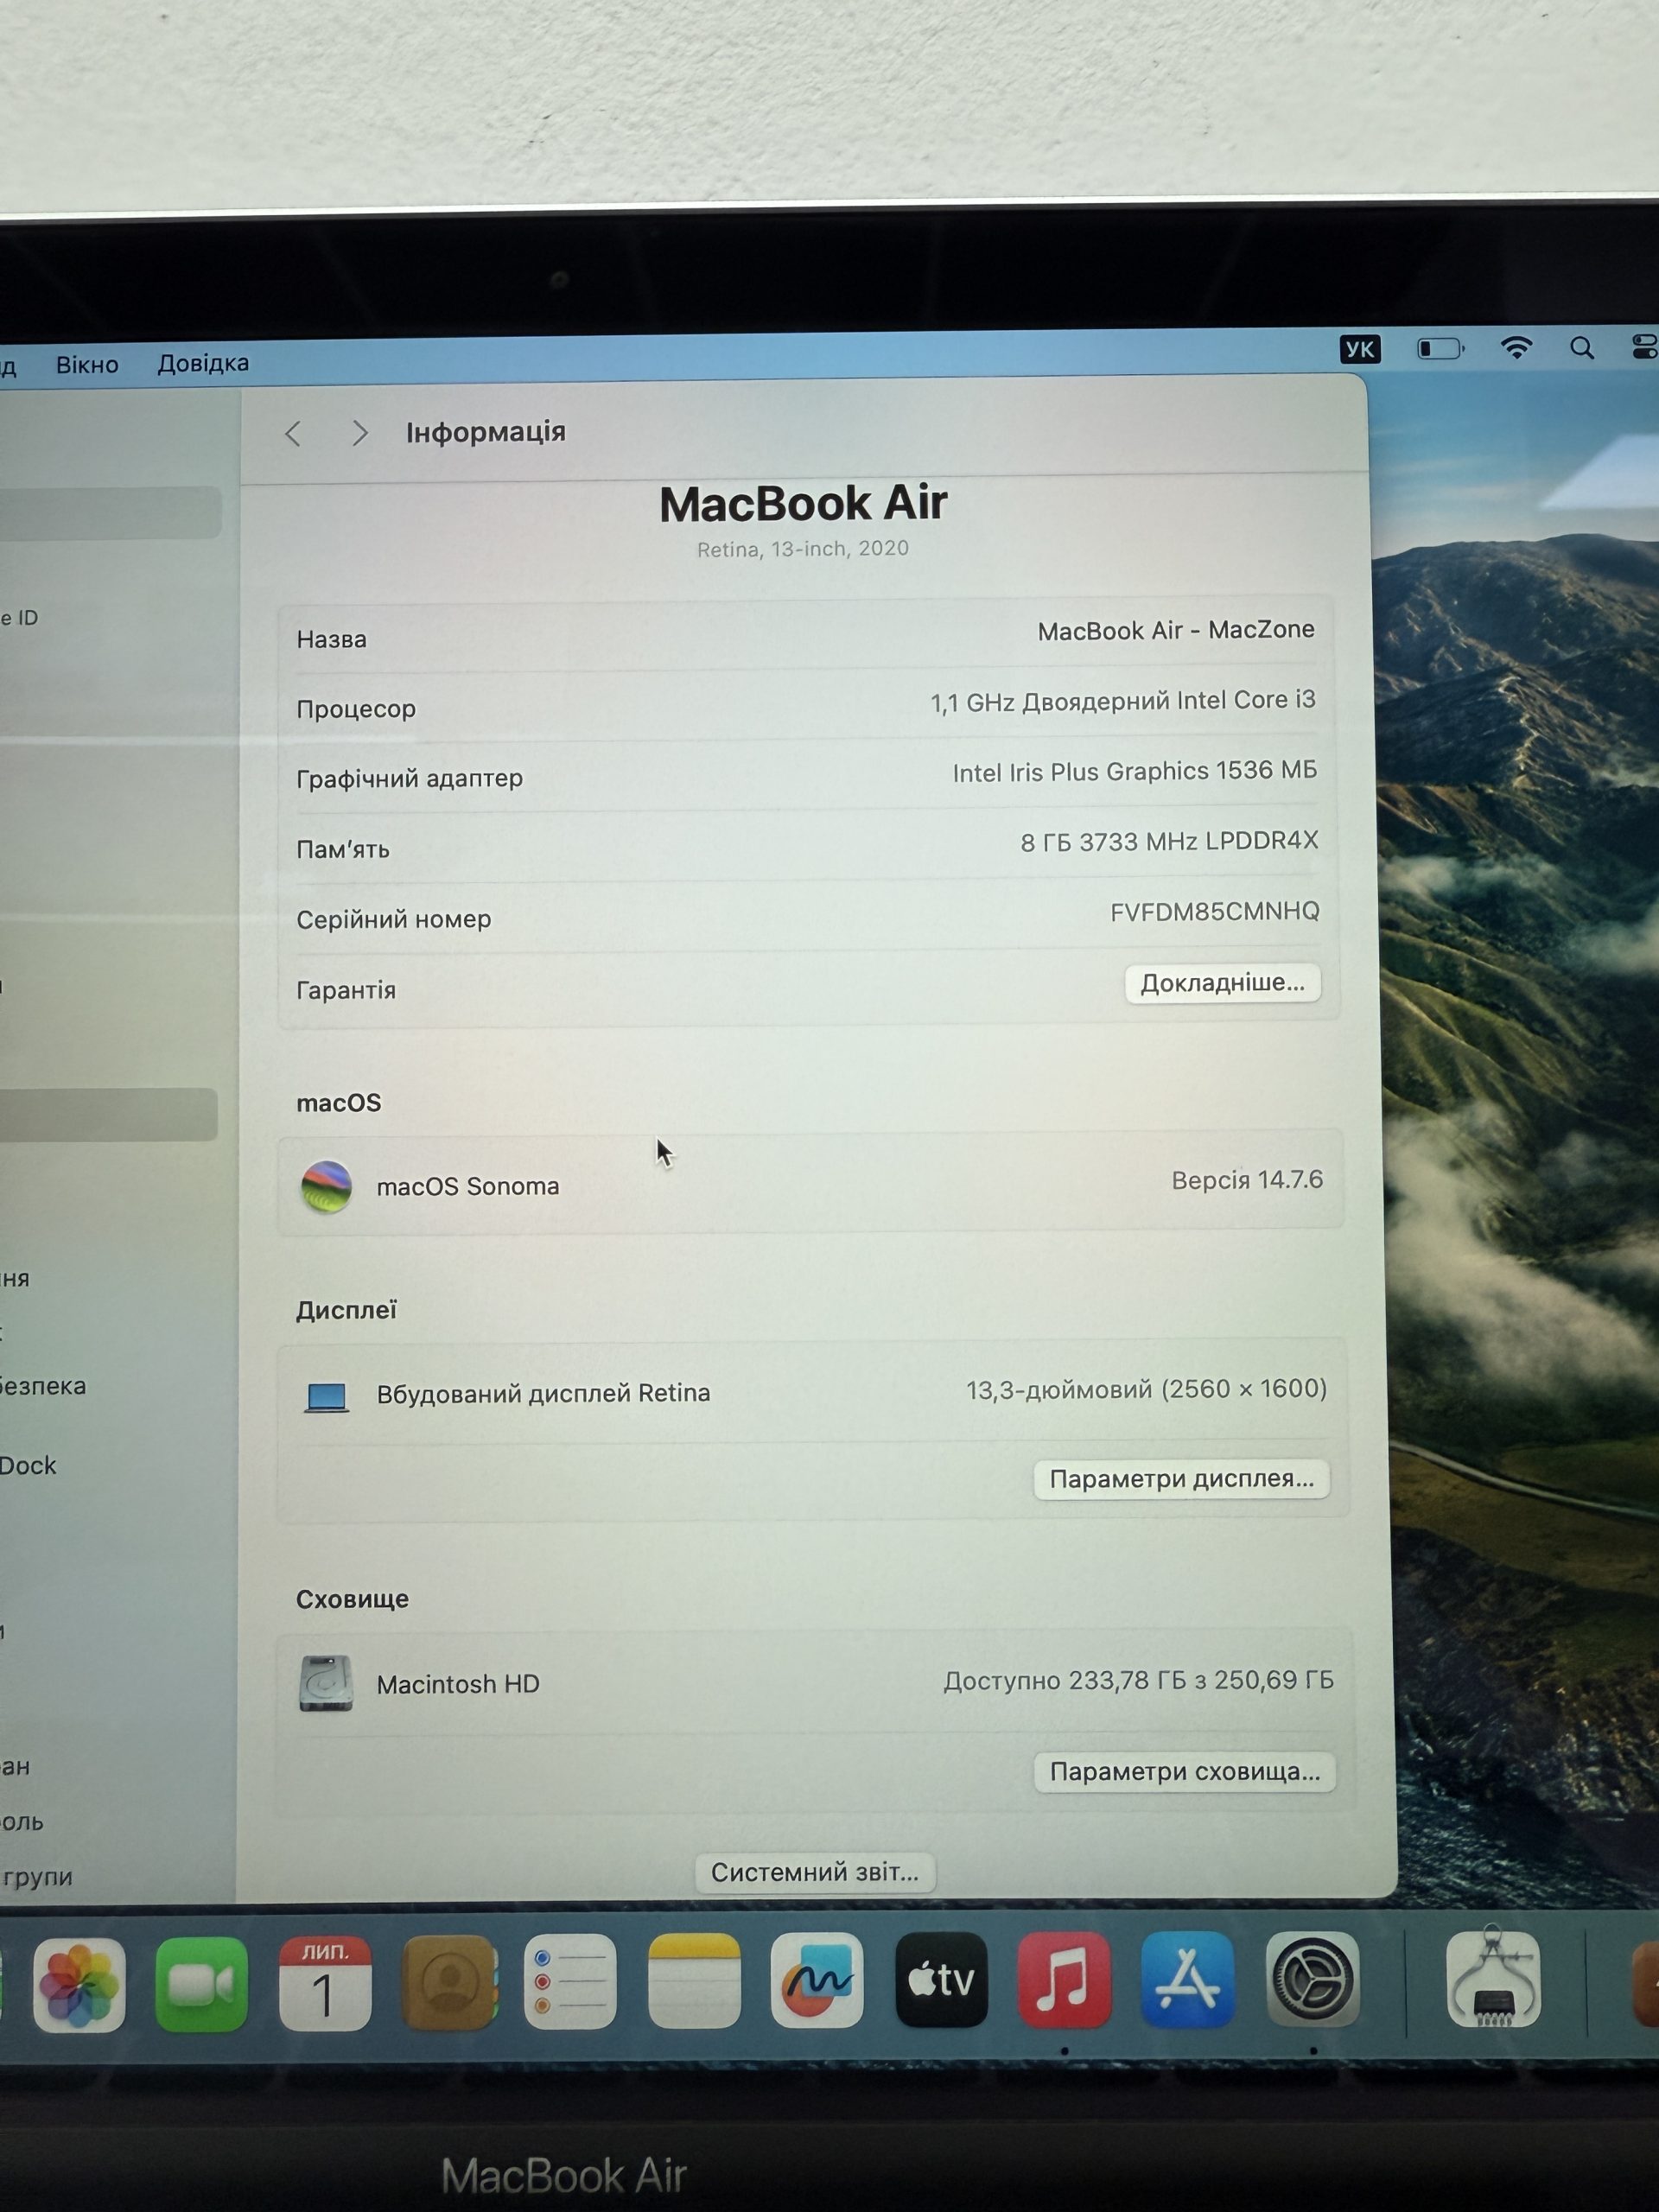This screenshot has width=1659, height=2212.
Task: Open Control Center menu bar icon
Action: (x=1645, y=347)
